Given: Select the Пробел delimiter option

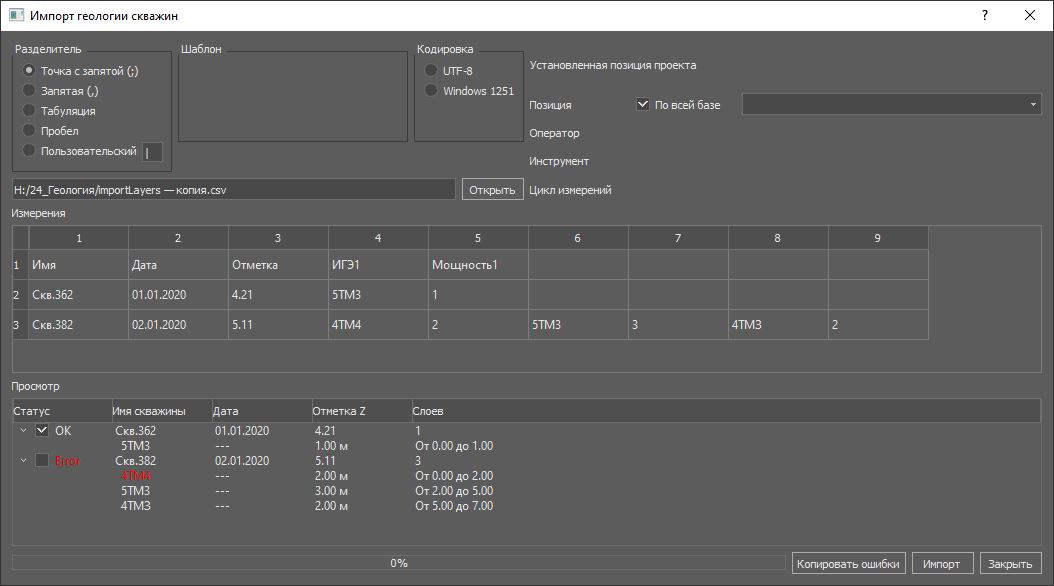Looking at the screenshot, I should click(x=29, y=131).
